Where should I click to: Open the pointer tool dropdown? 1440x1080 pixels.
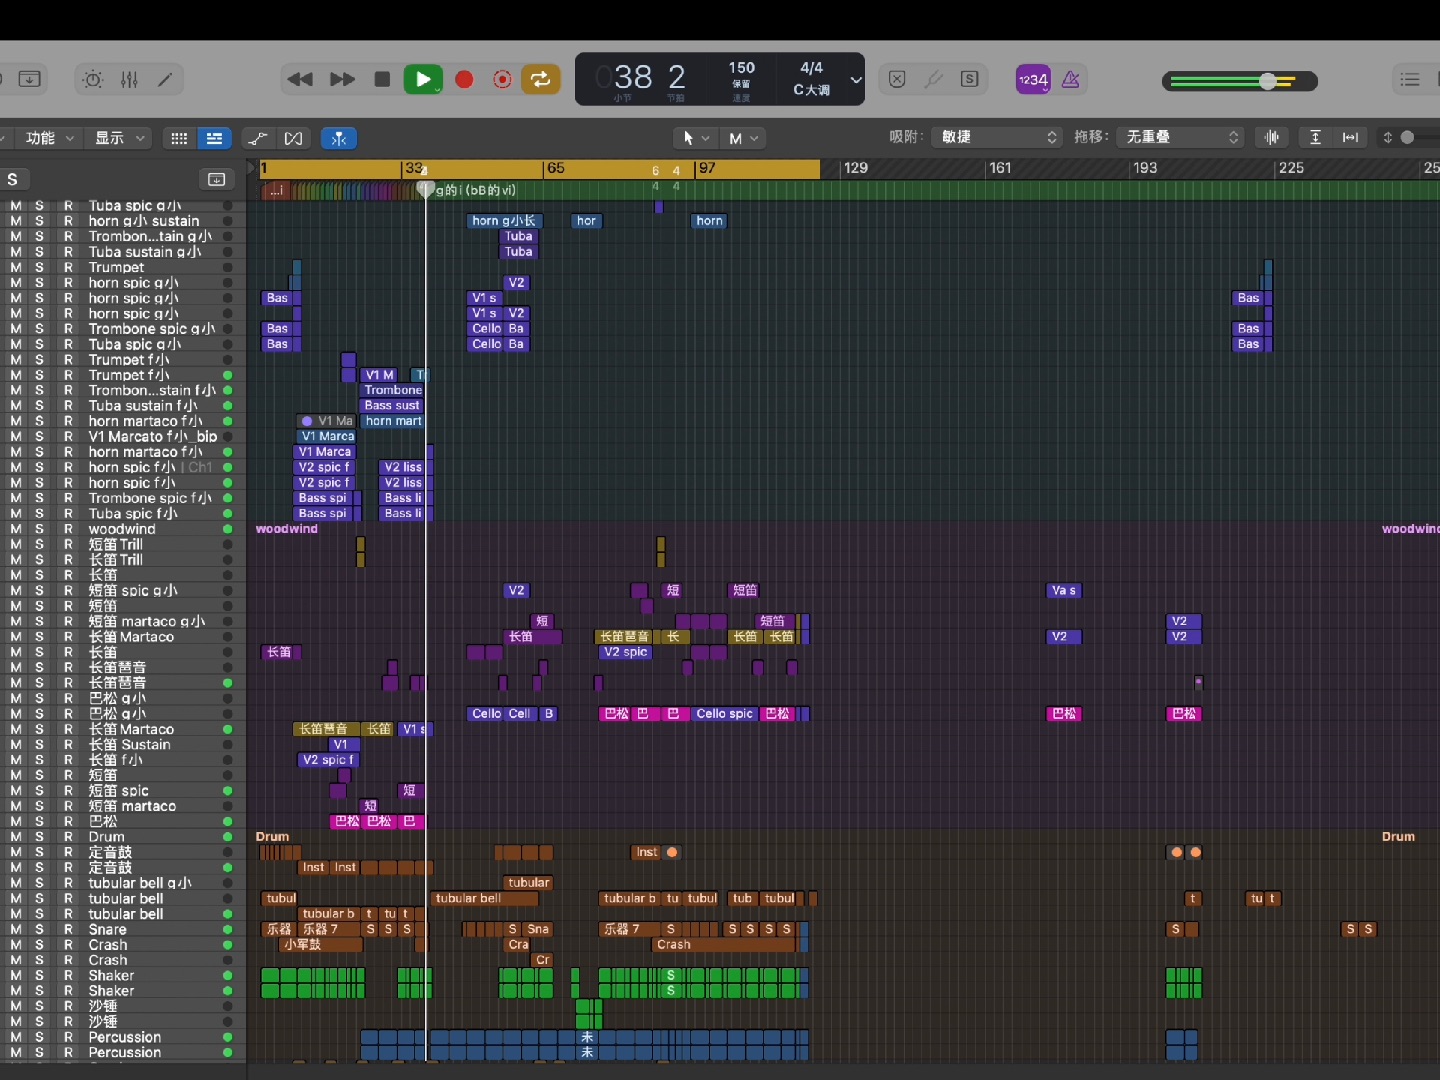tap(696, 138)
